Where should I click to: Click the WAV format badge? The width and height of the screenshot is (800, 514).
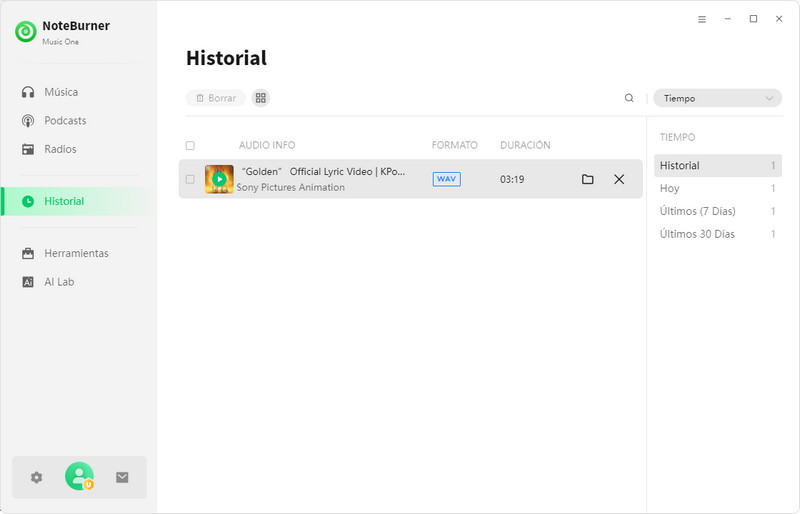click(x=446, y=179)
